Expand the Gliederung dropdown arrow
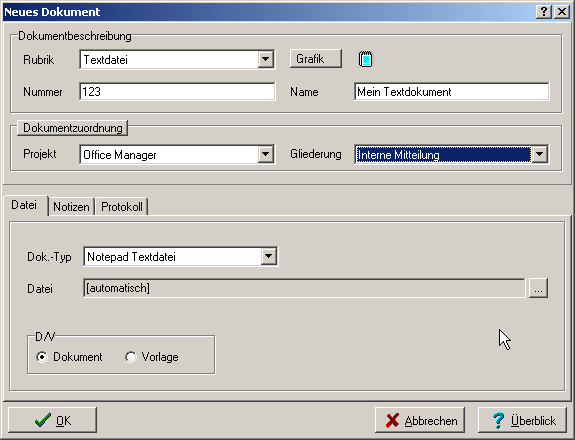 [539, 154]
